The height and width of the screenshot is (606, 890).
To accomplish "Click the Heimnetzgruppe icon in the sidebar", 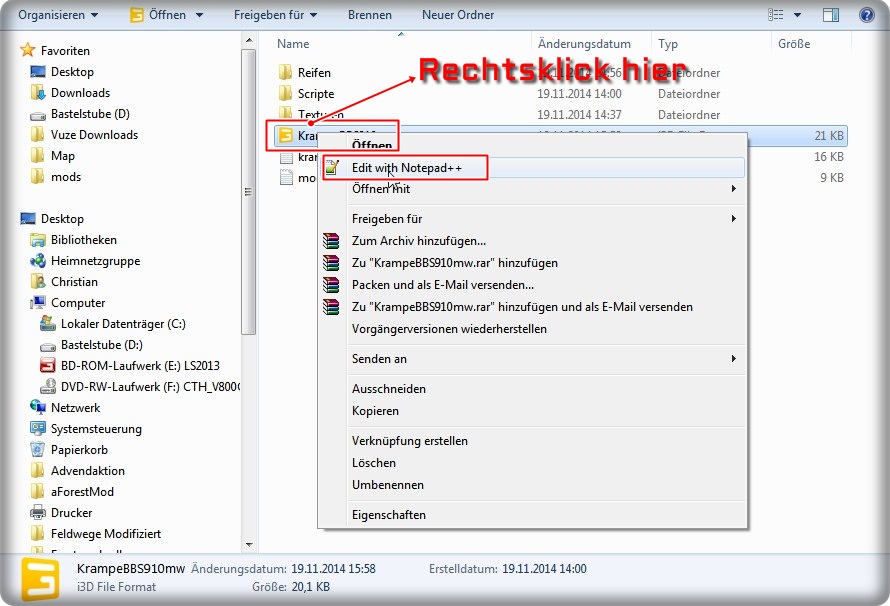I will [x=38, y=261].
